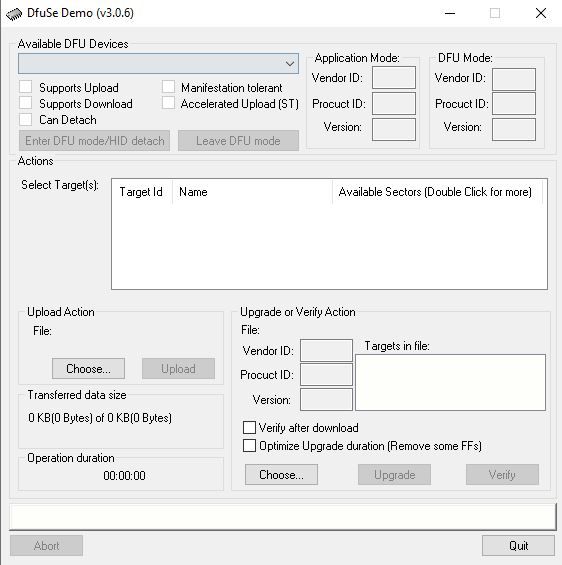This screenshot has width=562, height=565.
Task: Click the Quit button
Action: [x=518, y=546]
